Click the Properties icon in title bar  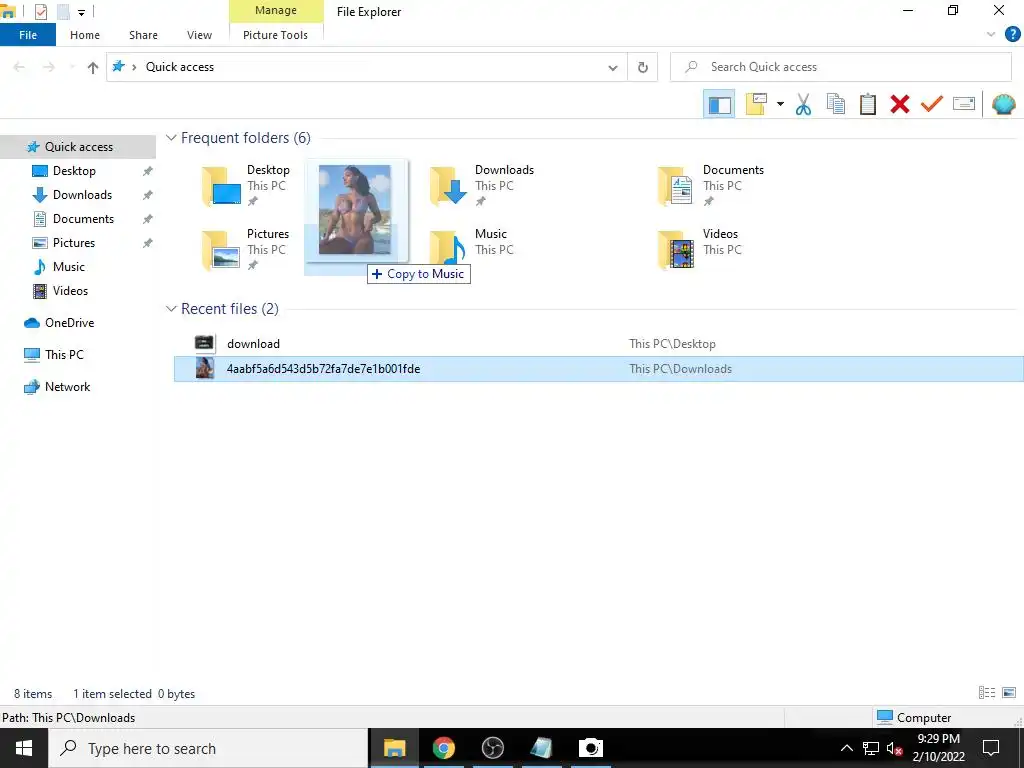pyautogui.click(x=40, y=12)
